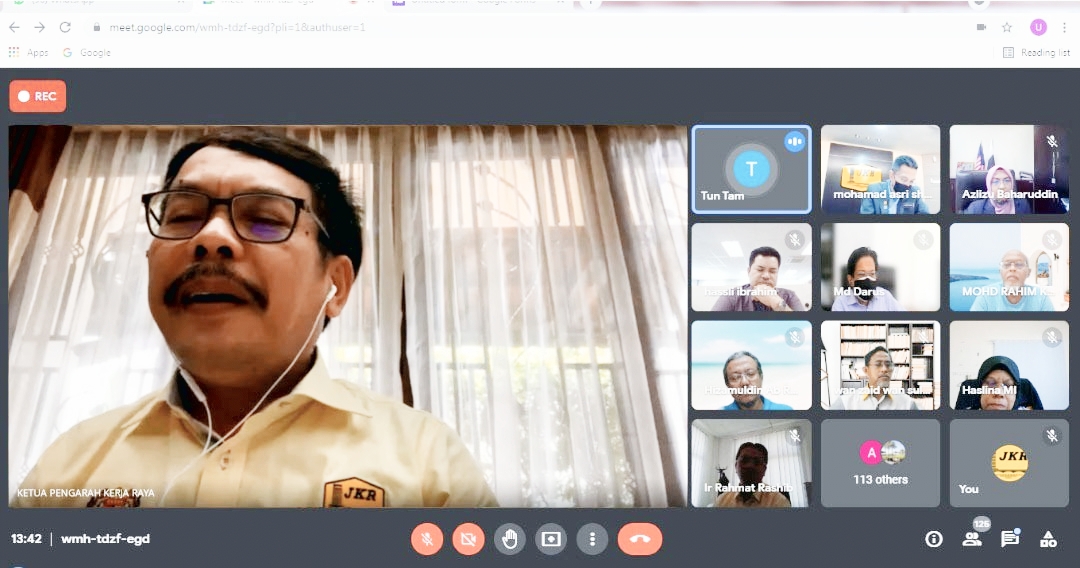Click the KETUA PENGARAH KERJA RAYA caption

[x=85, y=493]
